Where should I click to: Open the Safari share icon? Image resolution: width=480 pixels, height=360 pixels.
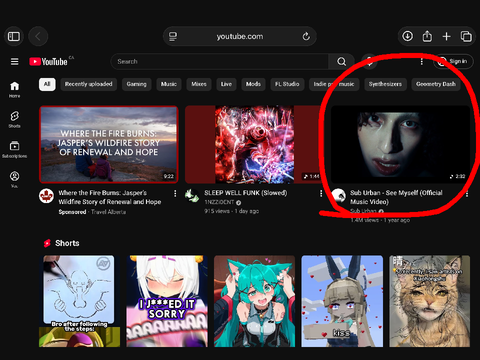click(x=427, y=36)
